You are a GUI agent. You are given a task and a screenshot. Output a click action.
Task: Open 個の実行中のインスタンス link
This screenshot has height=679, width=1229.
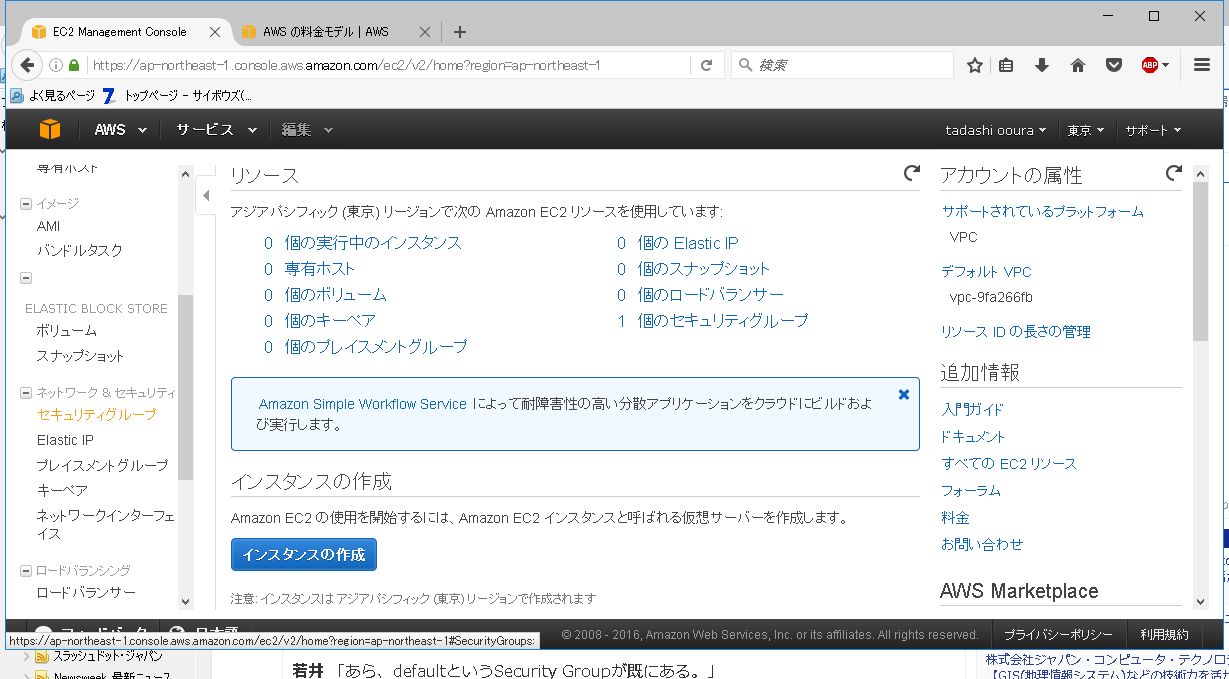(373, 243)
